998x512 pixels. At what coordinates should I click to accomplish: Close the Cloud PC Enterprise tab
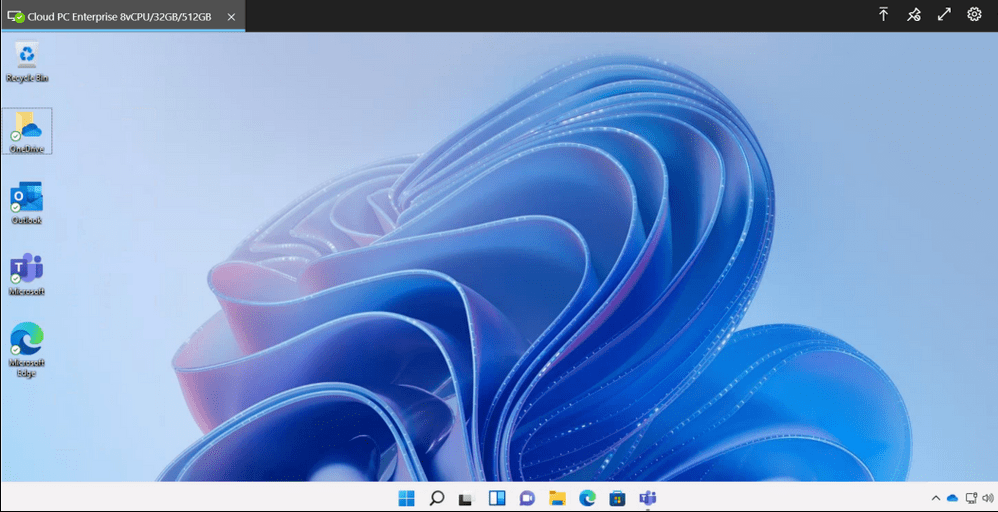point(231,17)
